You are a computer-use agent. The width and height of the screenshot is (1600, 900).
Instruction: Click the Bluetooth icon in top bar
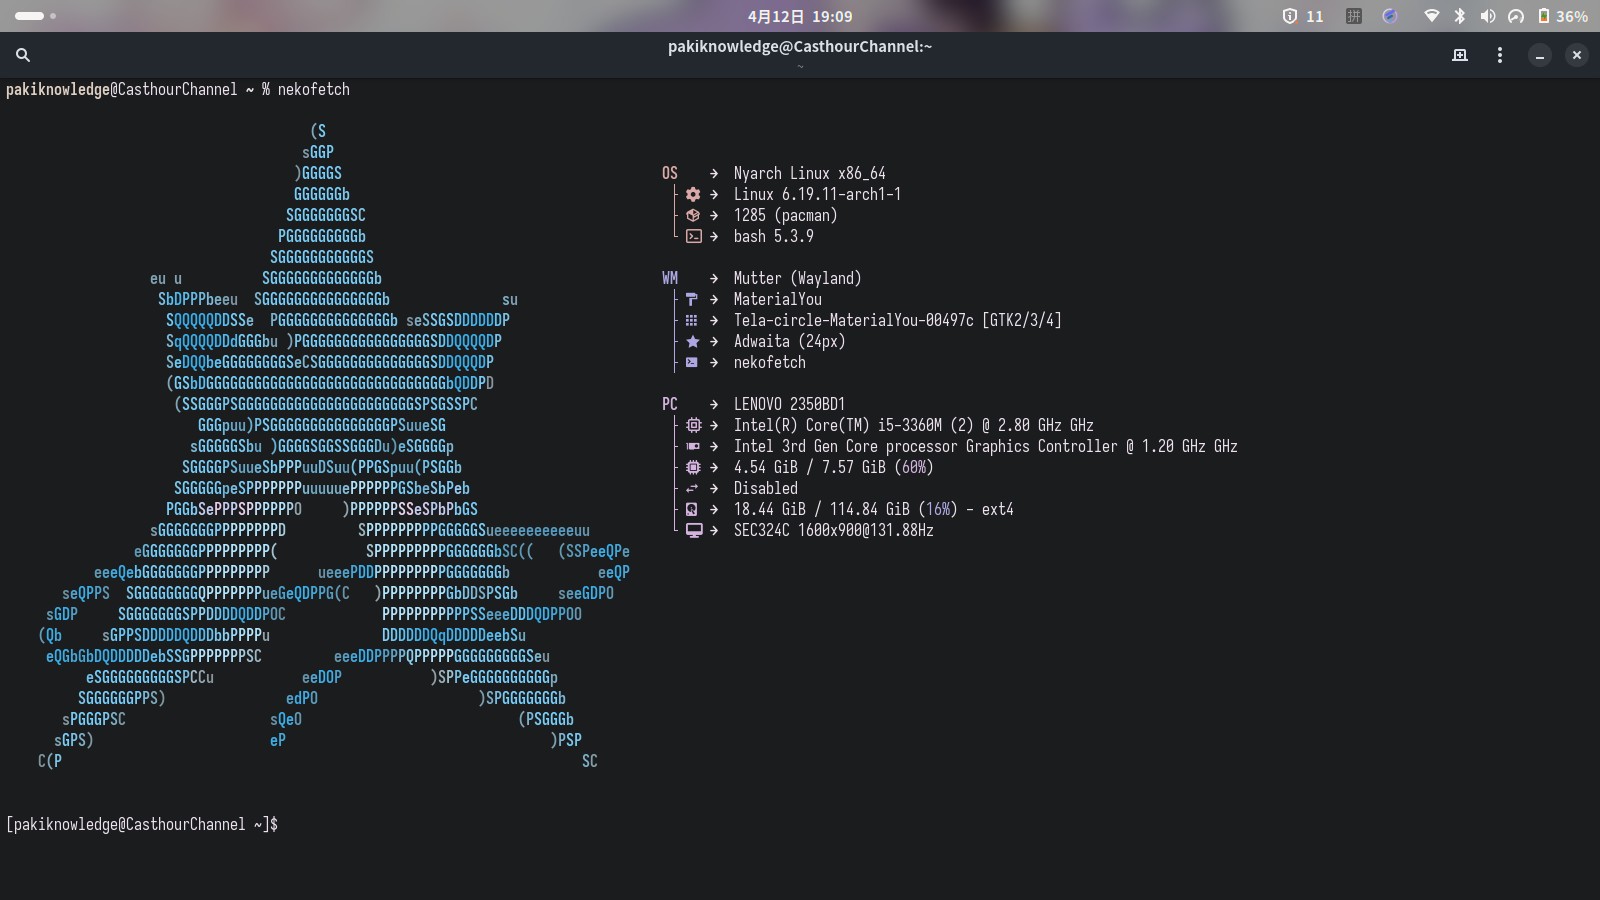point(1460,16)
